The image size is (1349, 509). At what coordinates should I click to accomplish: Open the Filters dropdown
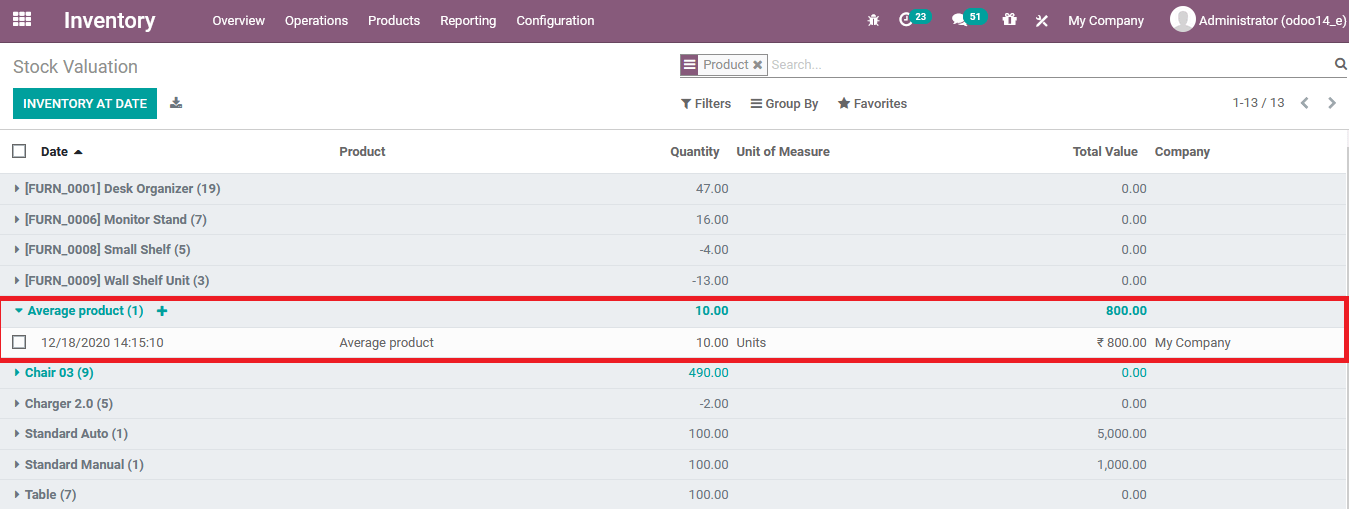point(706,103)
